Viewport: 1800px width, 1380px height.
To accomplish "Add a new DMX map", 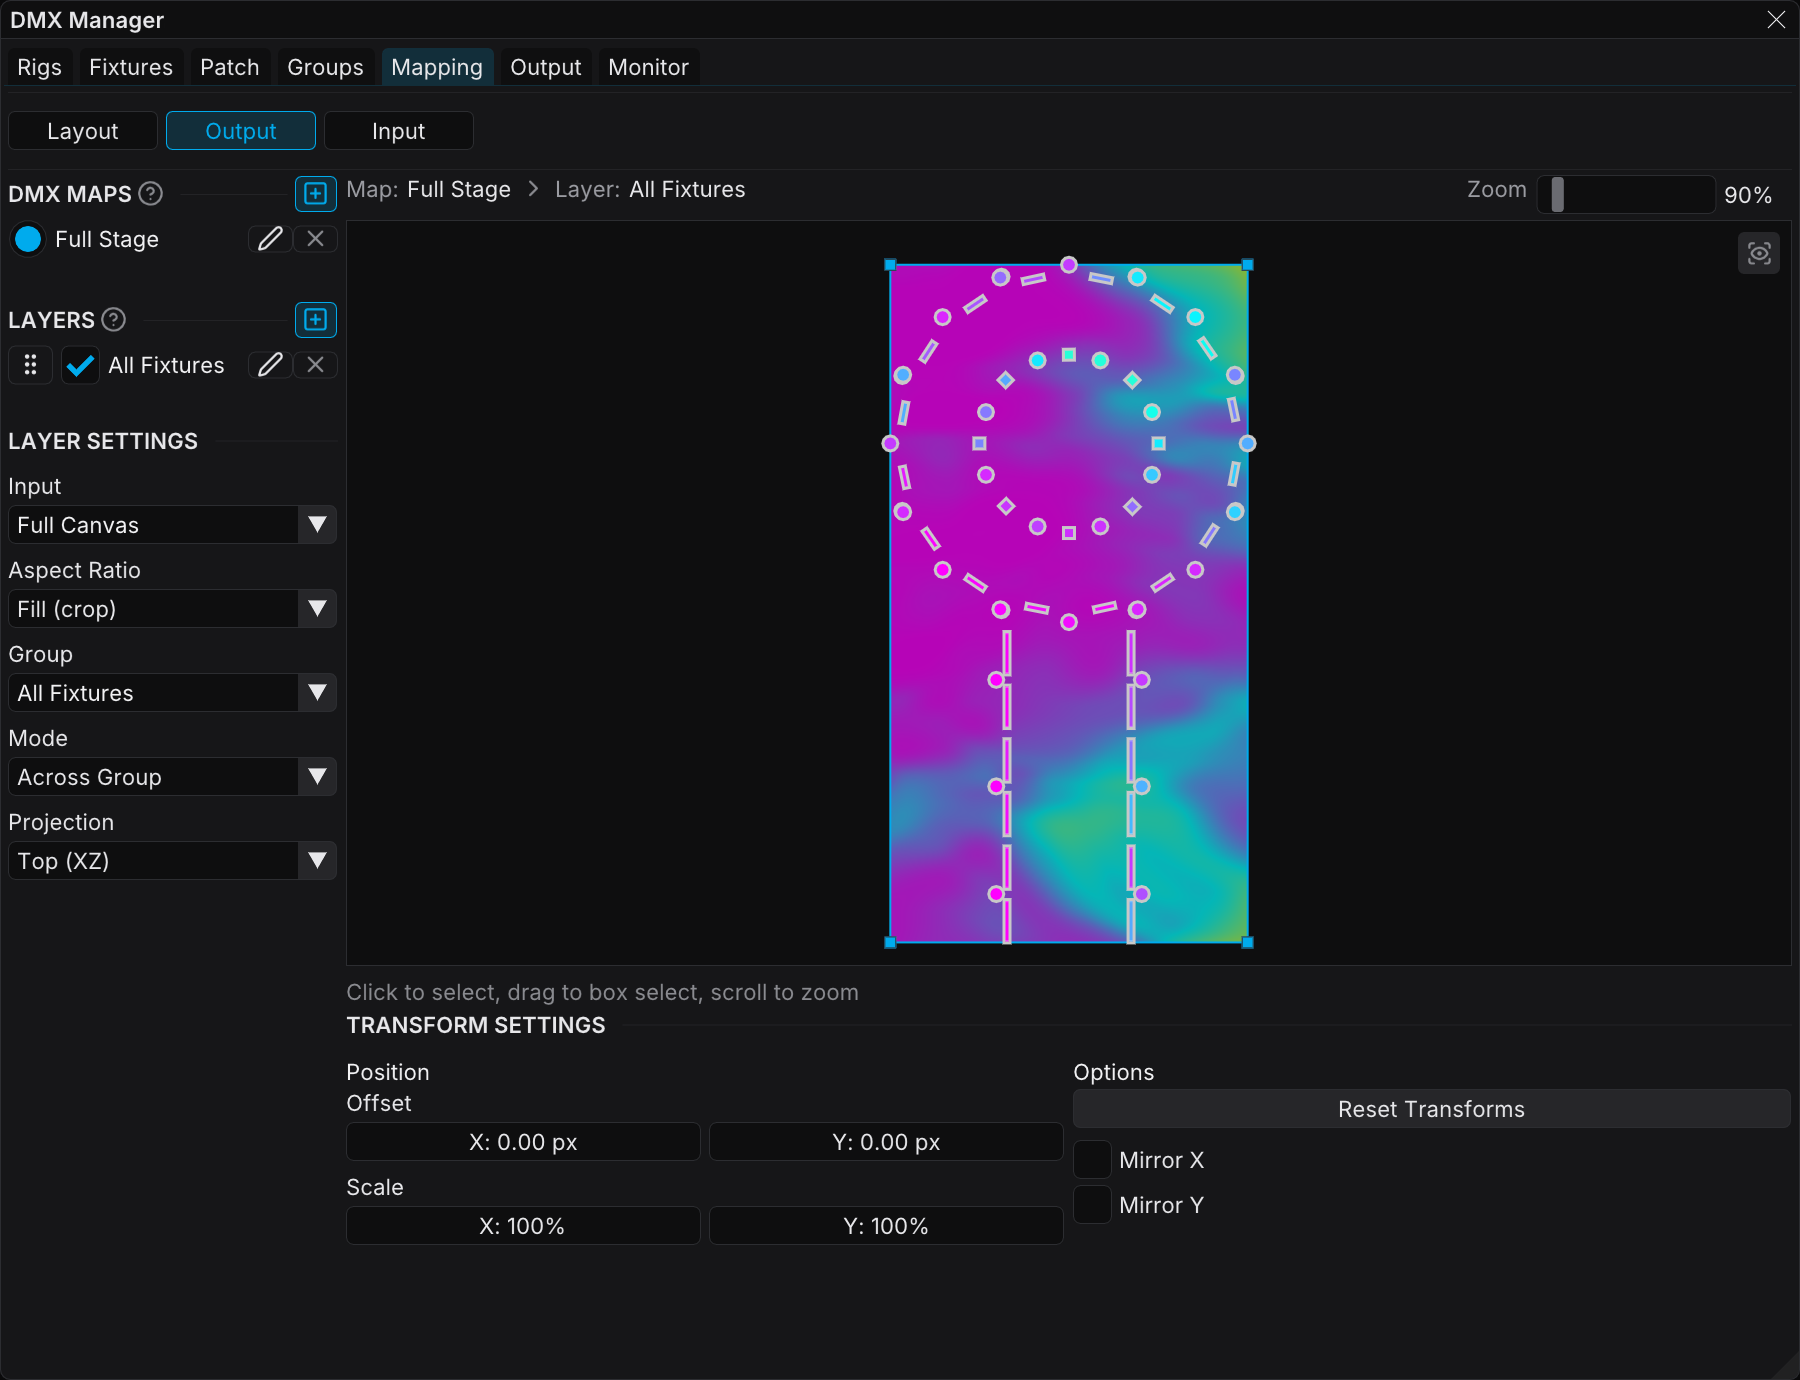I will (315, 193).
